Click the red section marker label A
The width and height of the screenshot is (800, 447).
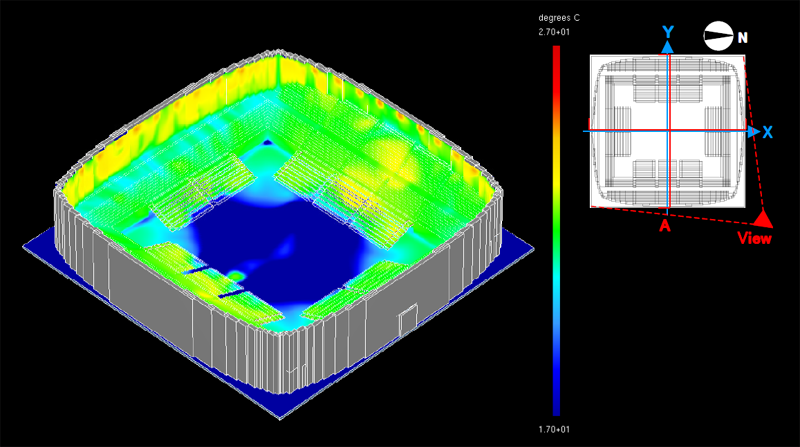[x=664, y=226]
